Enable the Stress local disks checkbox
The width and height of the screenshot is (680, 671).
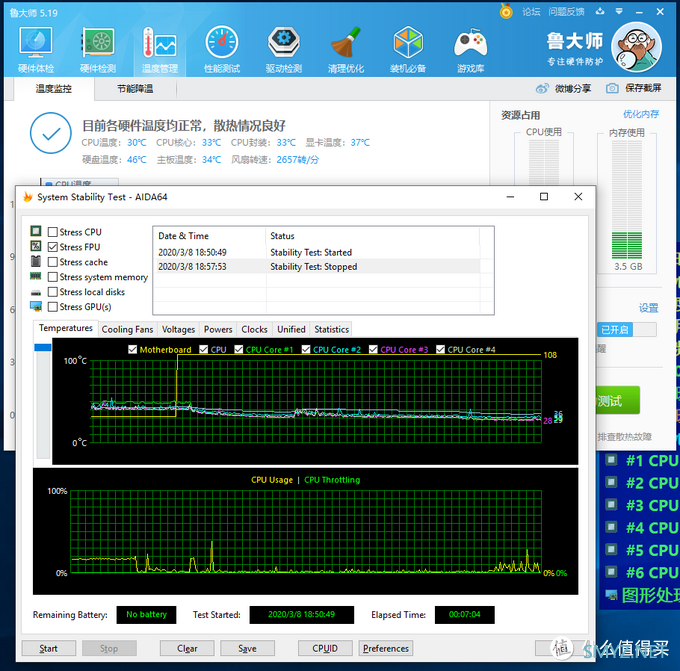(x=53, y=292)
